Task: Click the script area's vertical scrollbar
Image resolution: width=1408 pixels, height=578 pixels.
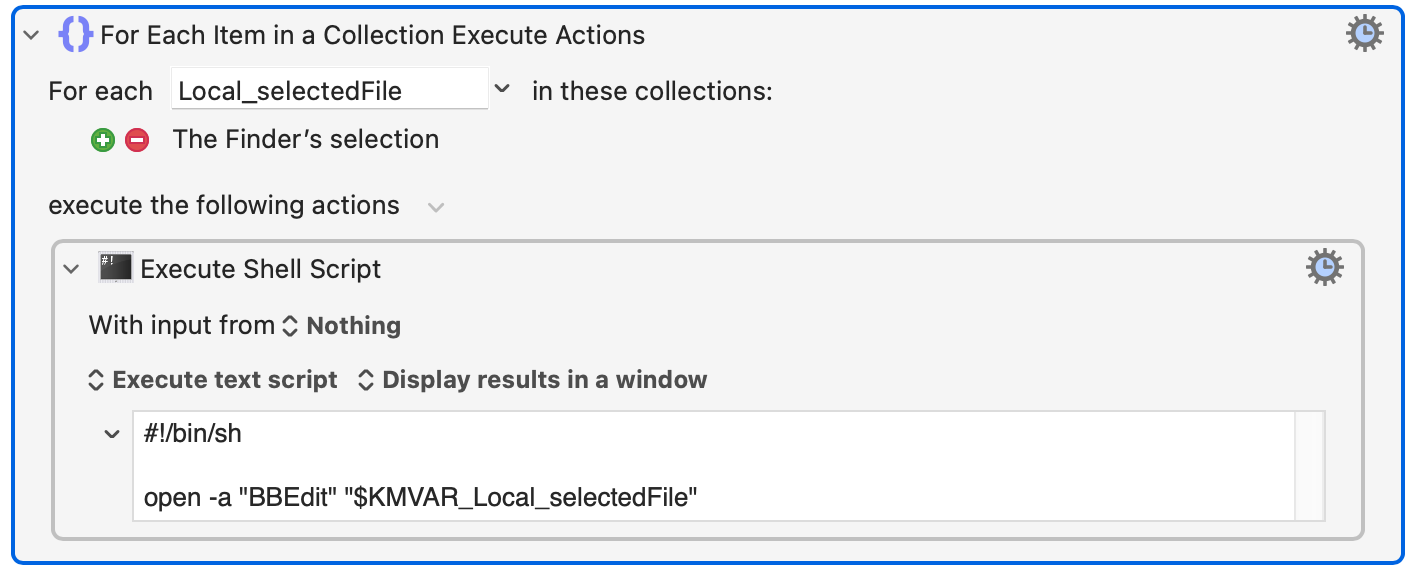Action: tap(1310, 465)
